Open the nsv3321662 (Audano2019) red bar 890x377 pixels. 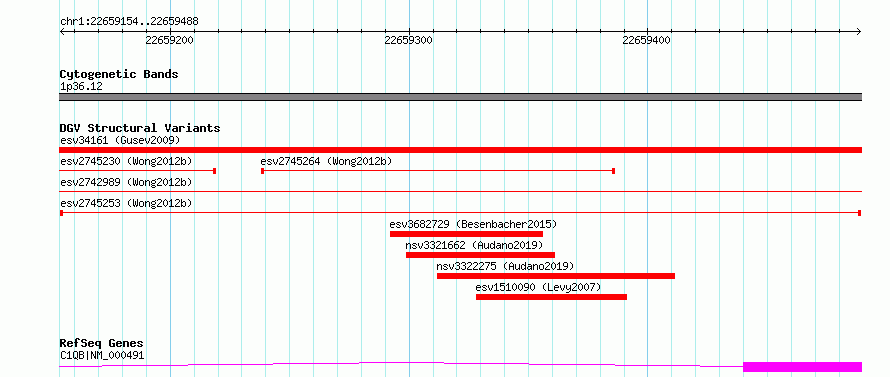[x=480, y=255]
